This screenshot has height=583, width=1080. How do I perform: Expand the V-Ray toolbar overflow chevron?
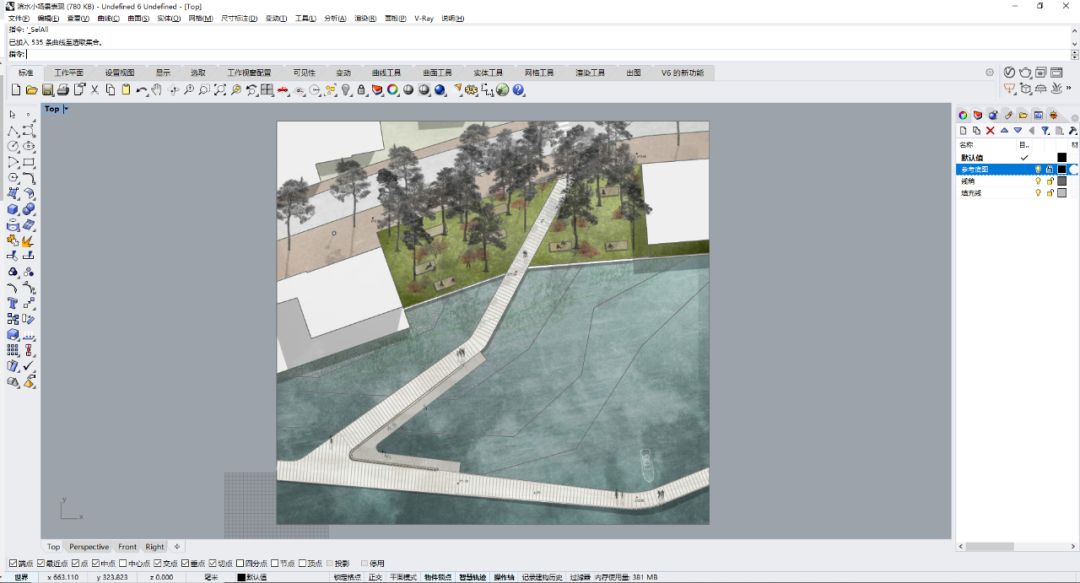(1069, 88)
